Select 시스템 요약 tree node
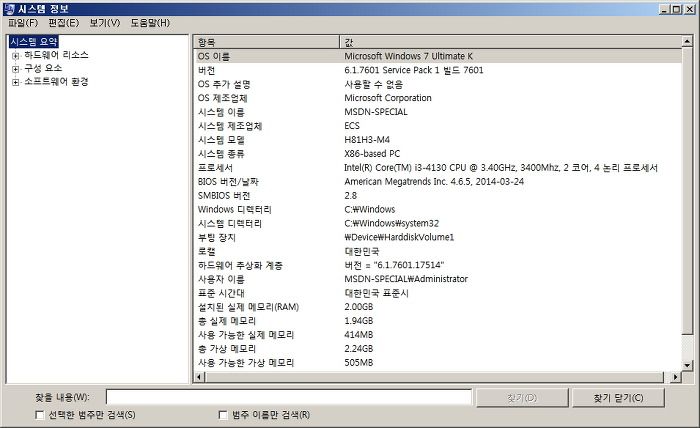This screenshot has height=428, width=700. (x=33, y=42)
